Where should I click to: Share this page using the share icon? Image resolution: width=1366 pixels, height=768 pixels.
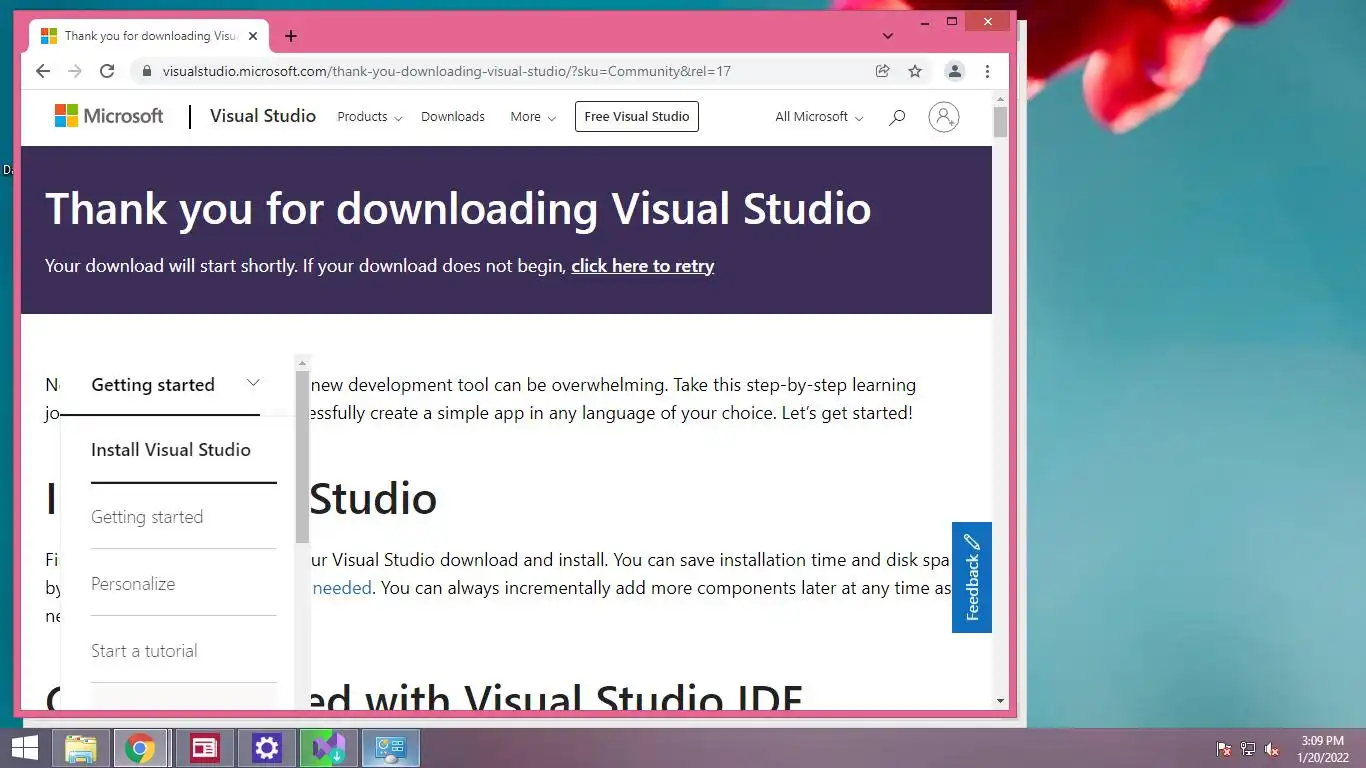(x=882, y=71)
